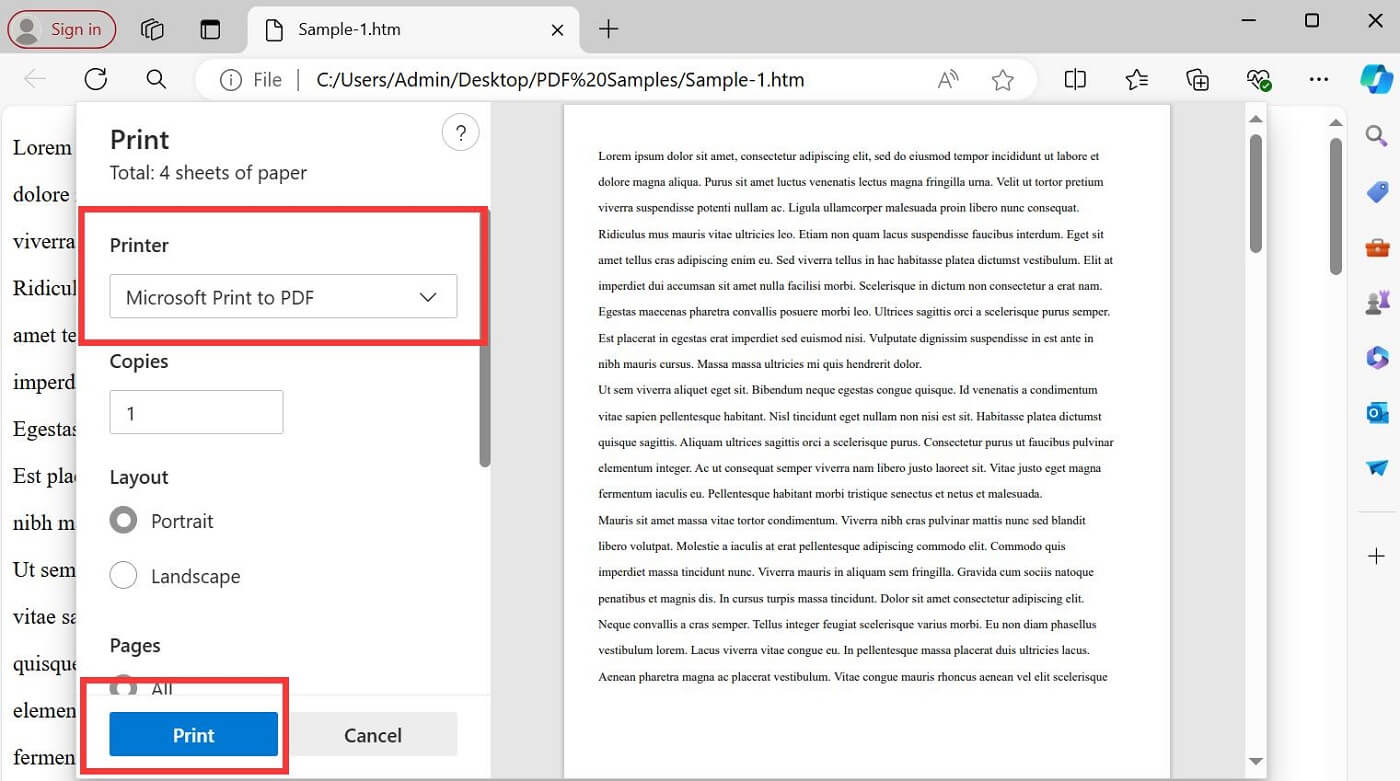1400x781 pixels.
Task: Select the Portrait layout option
Action: coord(123,520)
